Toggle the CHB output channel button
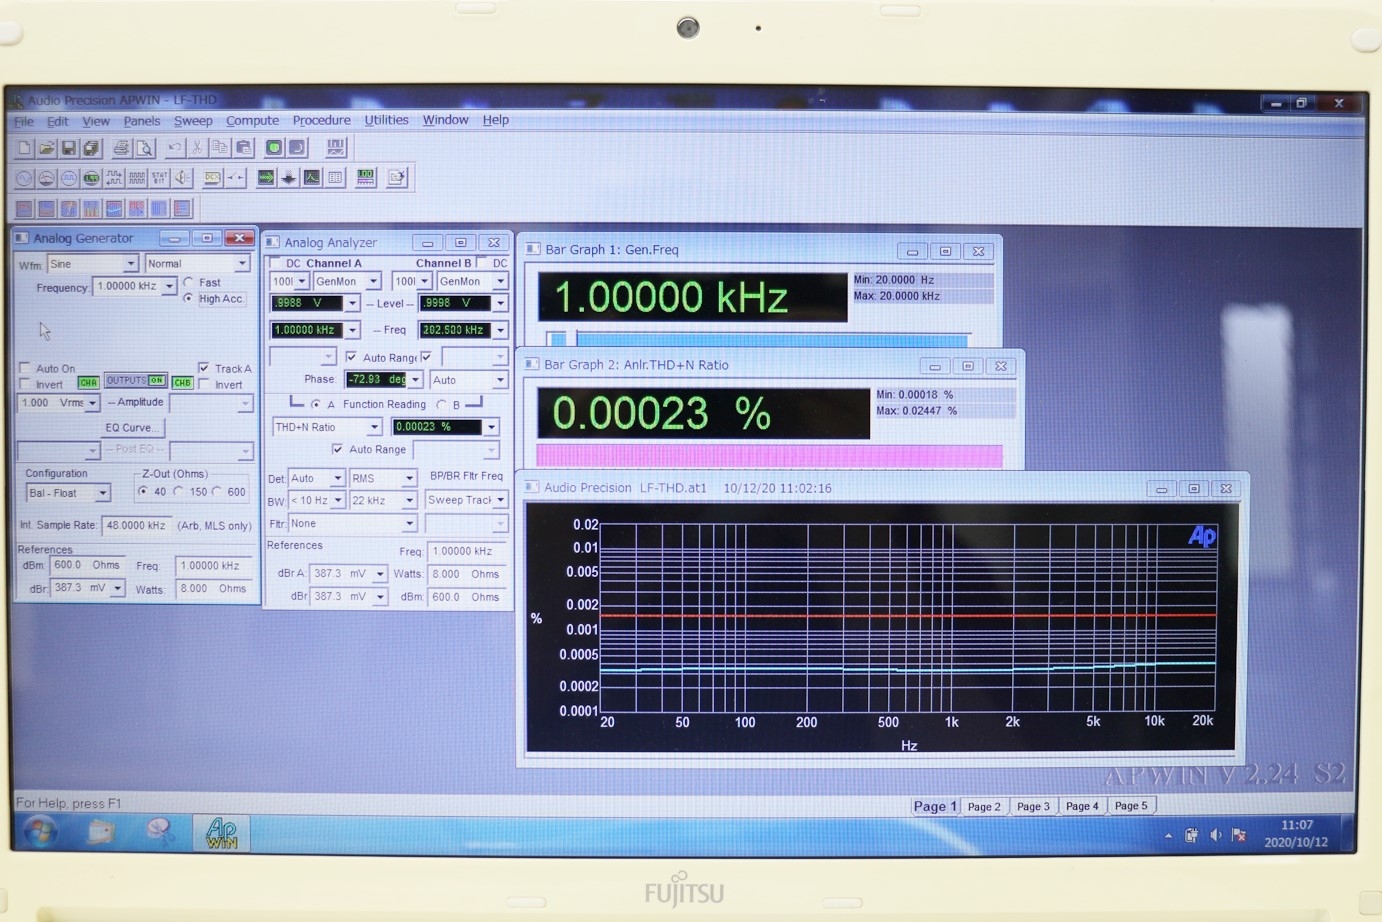Image resolution: width=1382 pixels, height=922 pixels. (x=182, y=383)
